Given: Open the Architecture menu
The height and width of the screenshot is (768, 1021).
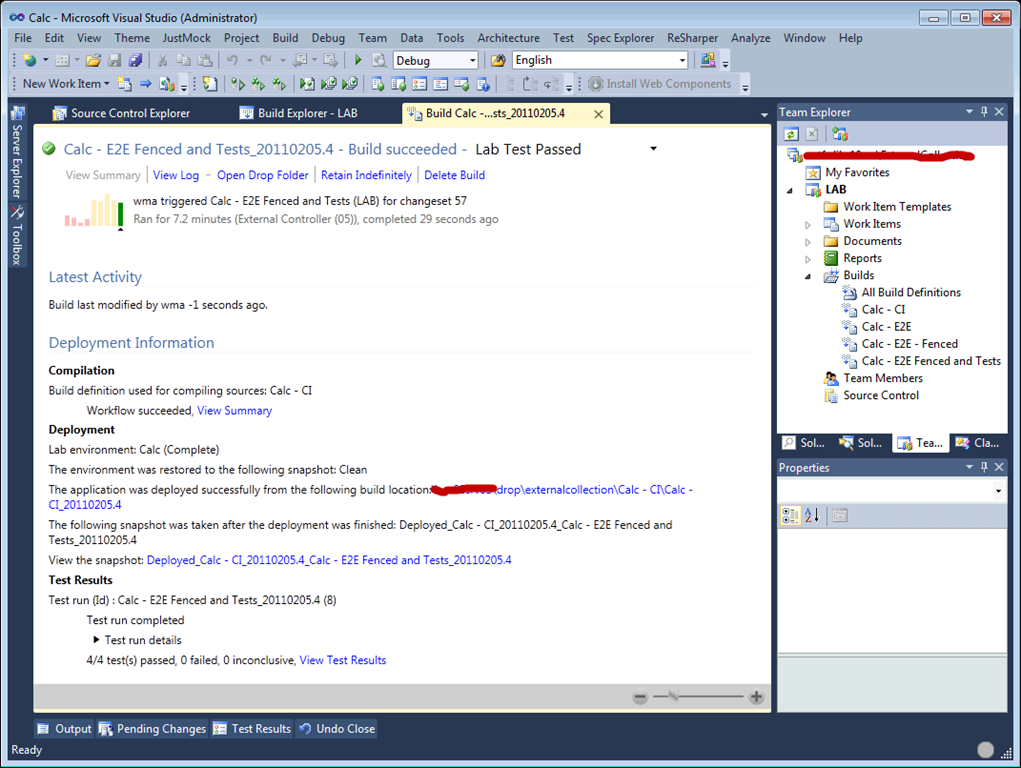Looking at the screenshot, I should tap(508, 38).
